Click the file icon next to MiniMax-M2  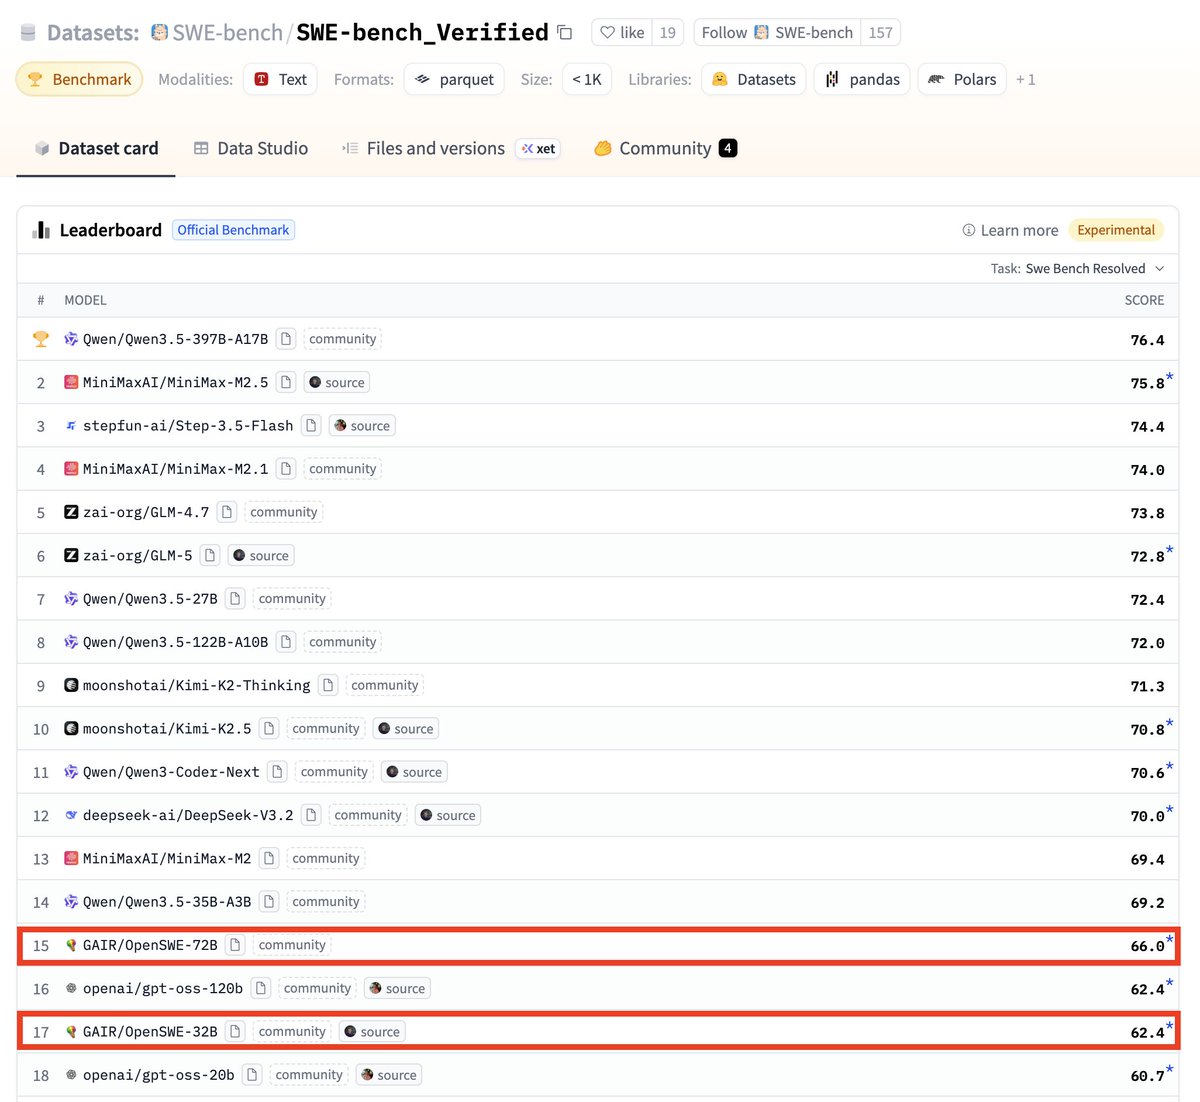point(269,858)
